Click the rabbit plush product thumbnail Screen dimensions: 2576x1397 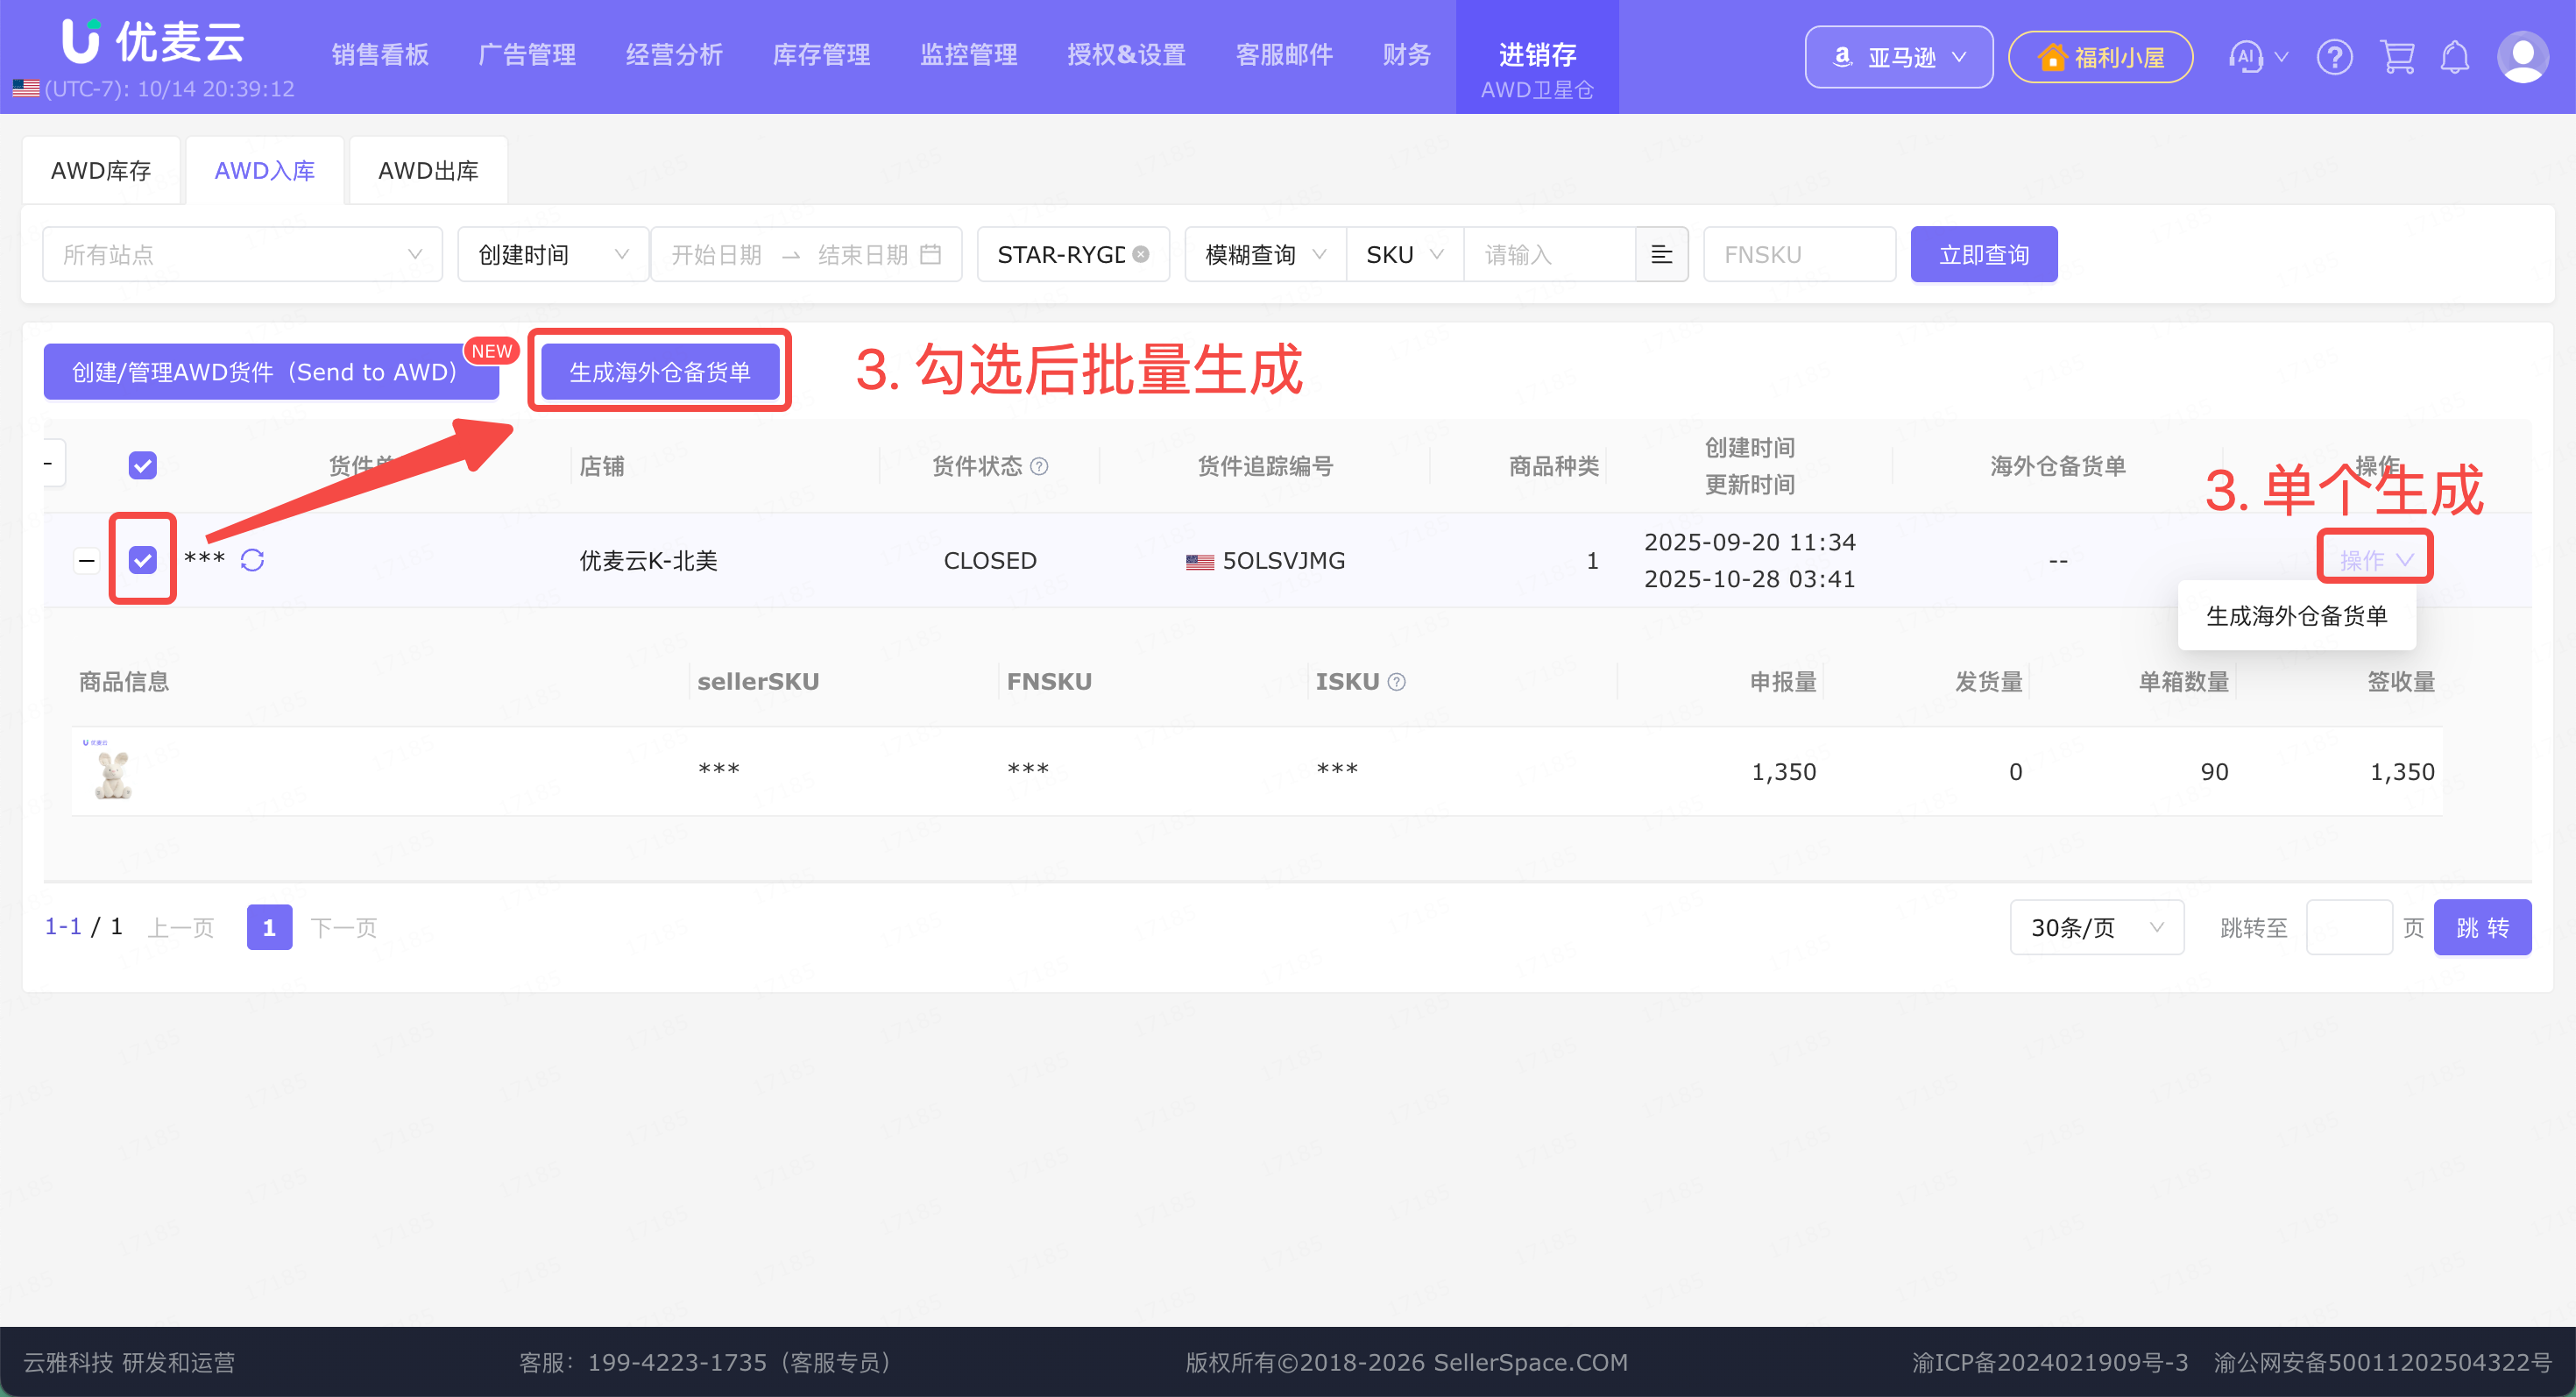coord(111,771)
